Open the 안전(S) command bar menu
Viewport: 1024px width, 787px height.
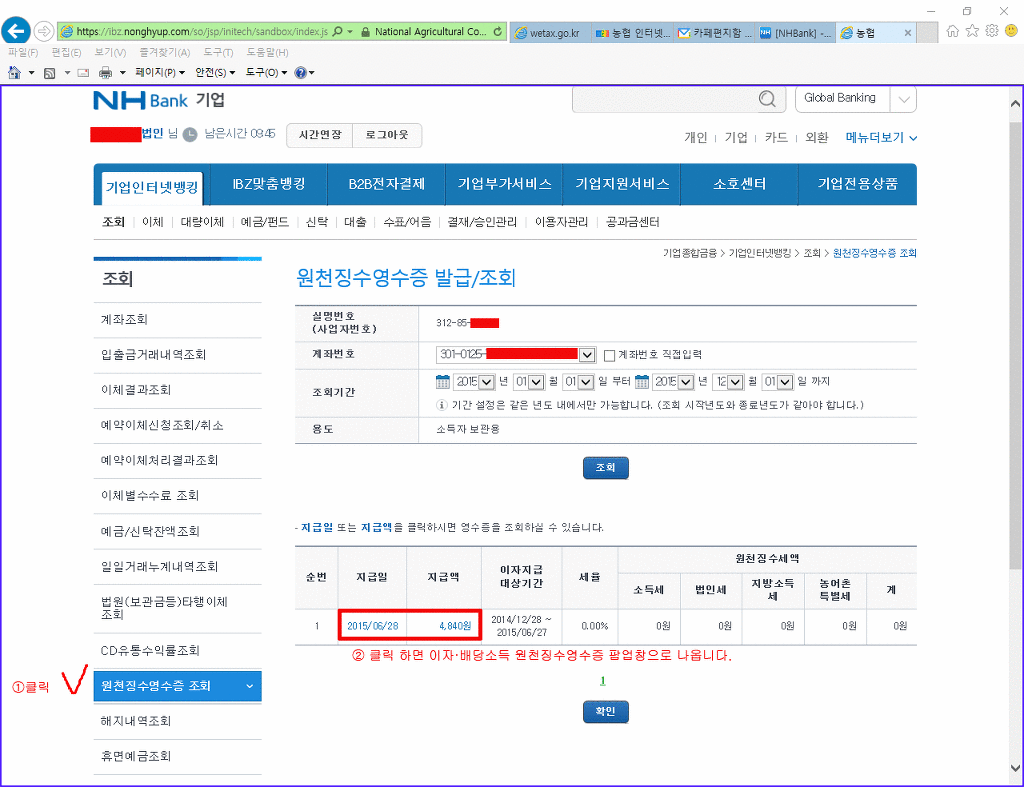pyautogui.click(x=215, y=72)
